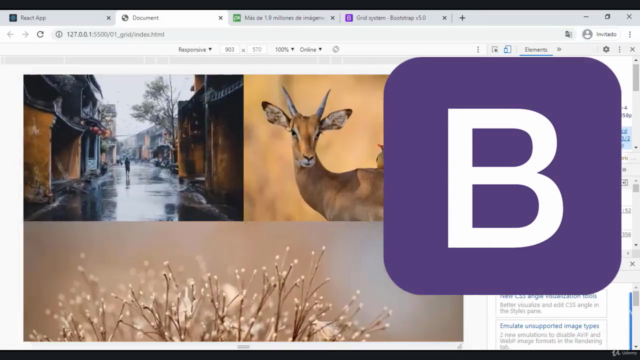Close the What's New drawer

632,264
